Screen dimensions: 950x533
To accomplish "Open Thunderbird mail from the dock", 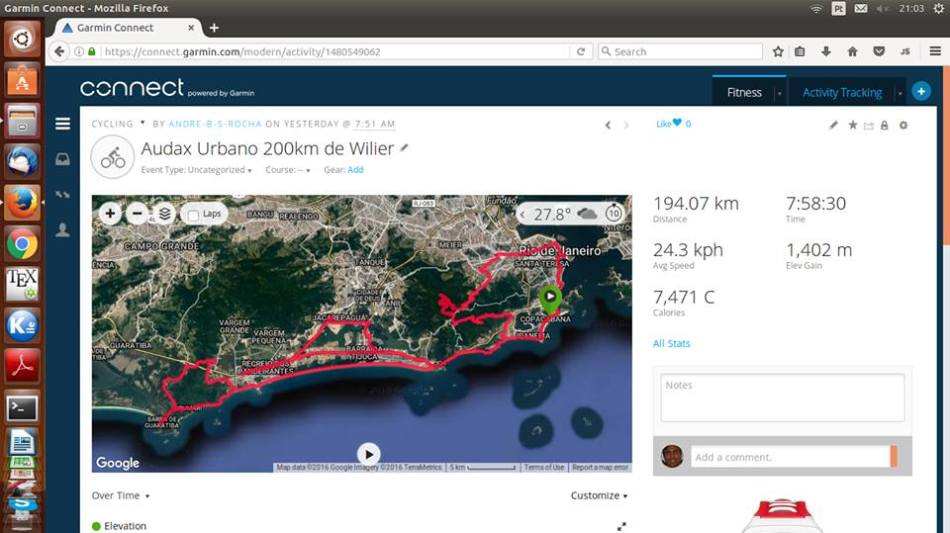I will pos(22,162).
